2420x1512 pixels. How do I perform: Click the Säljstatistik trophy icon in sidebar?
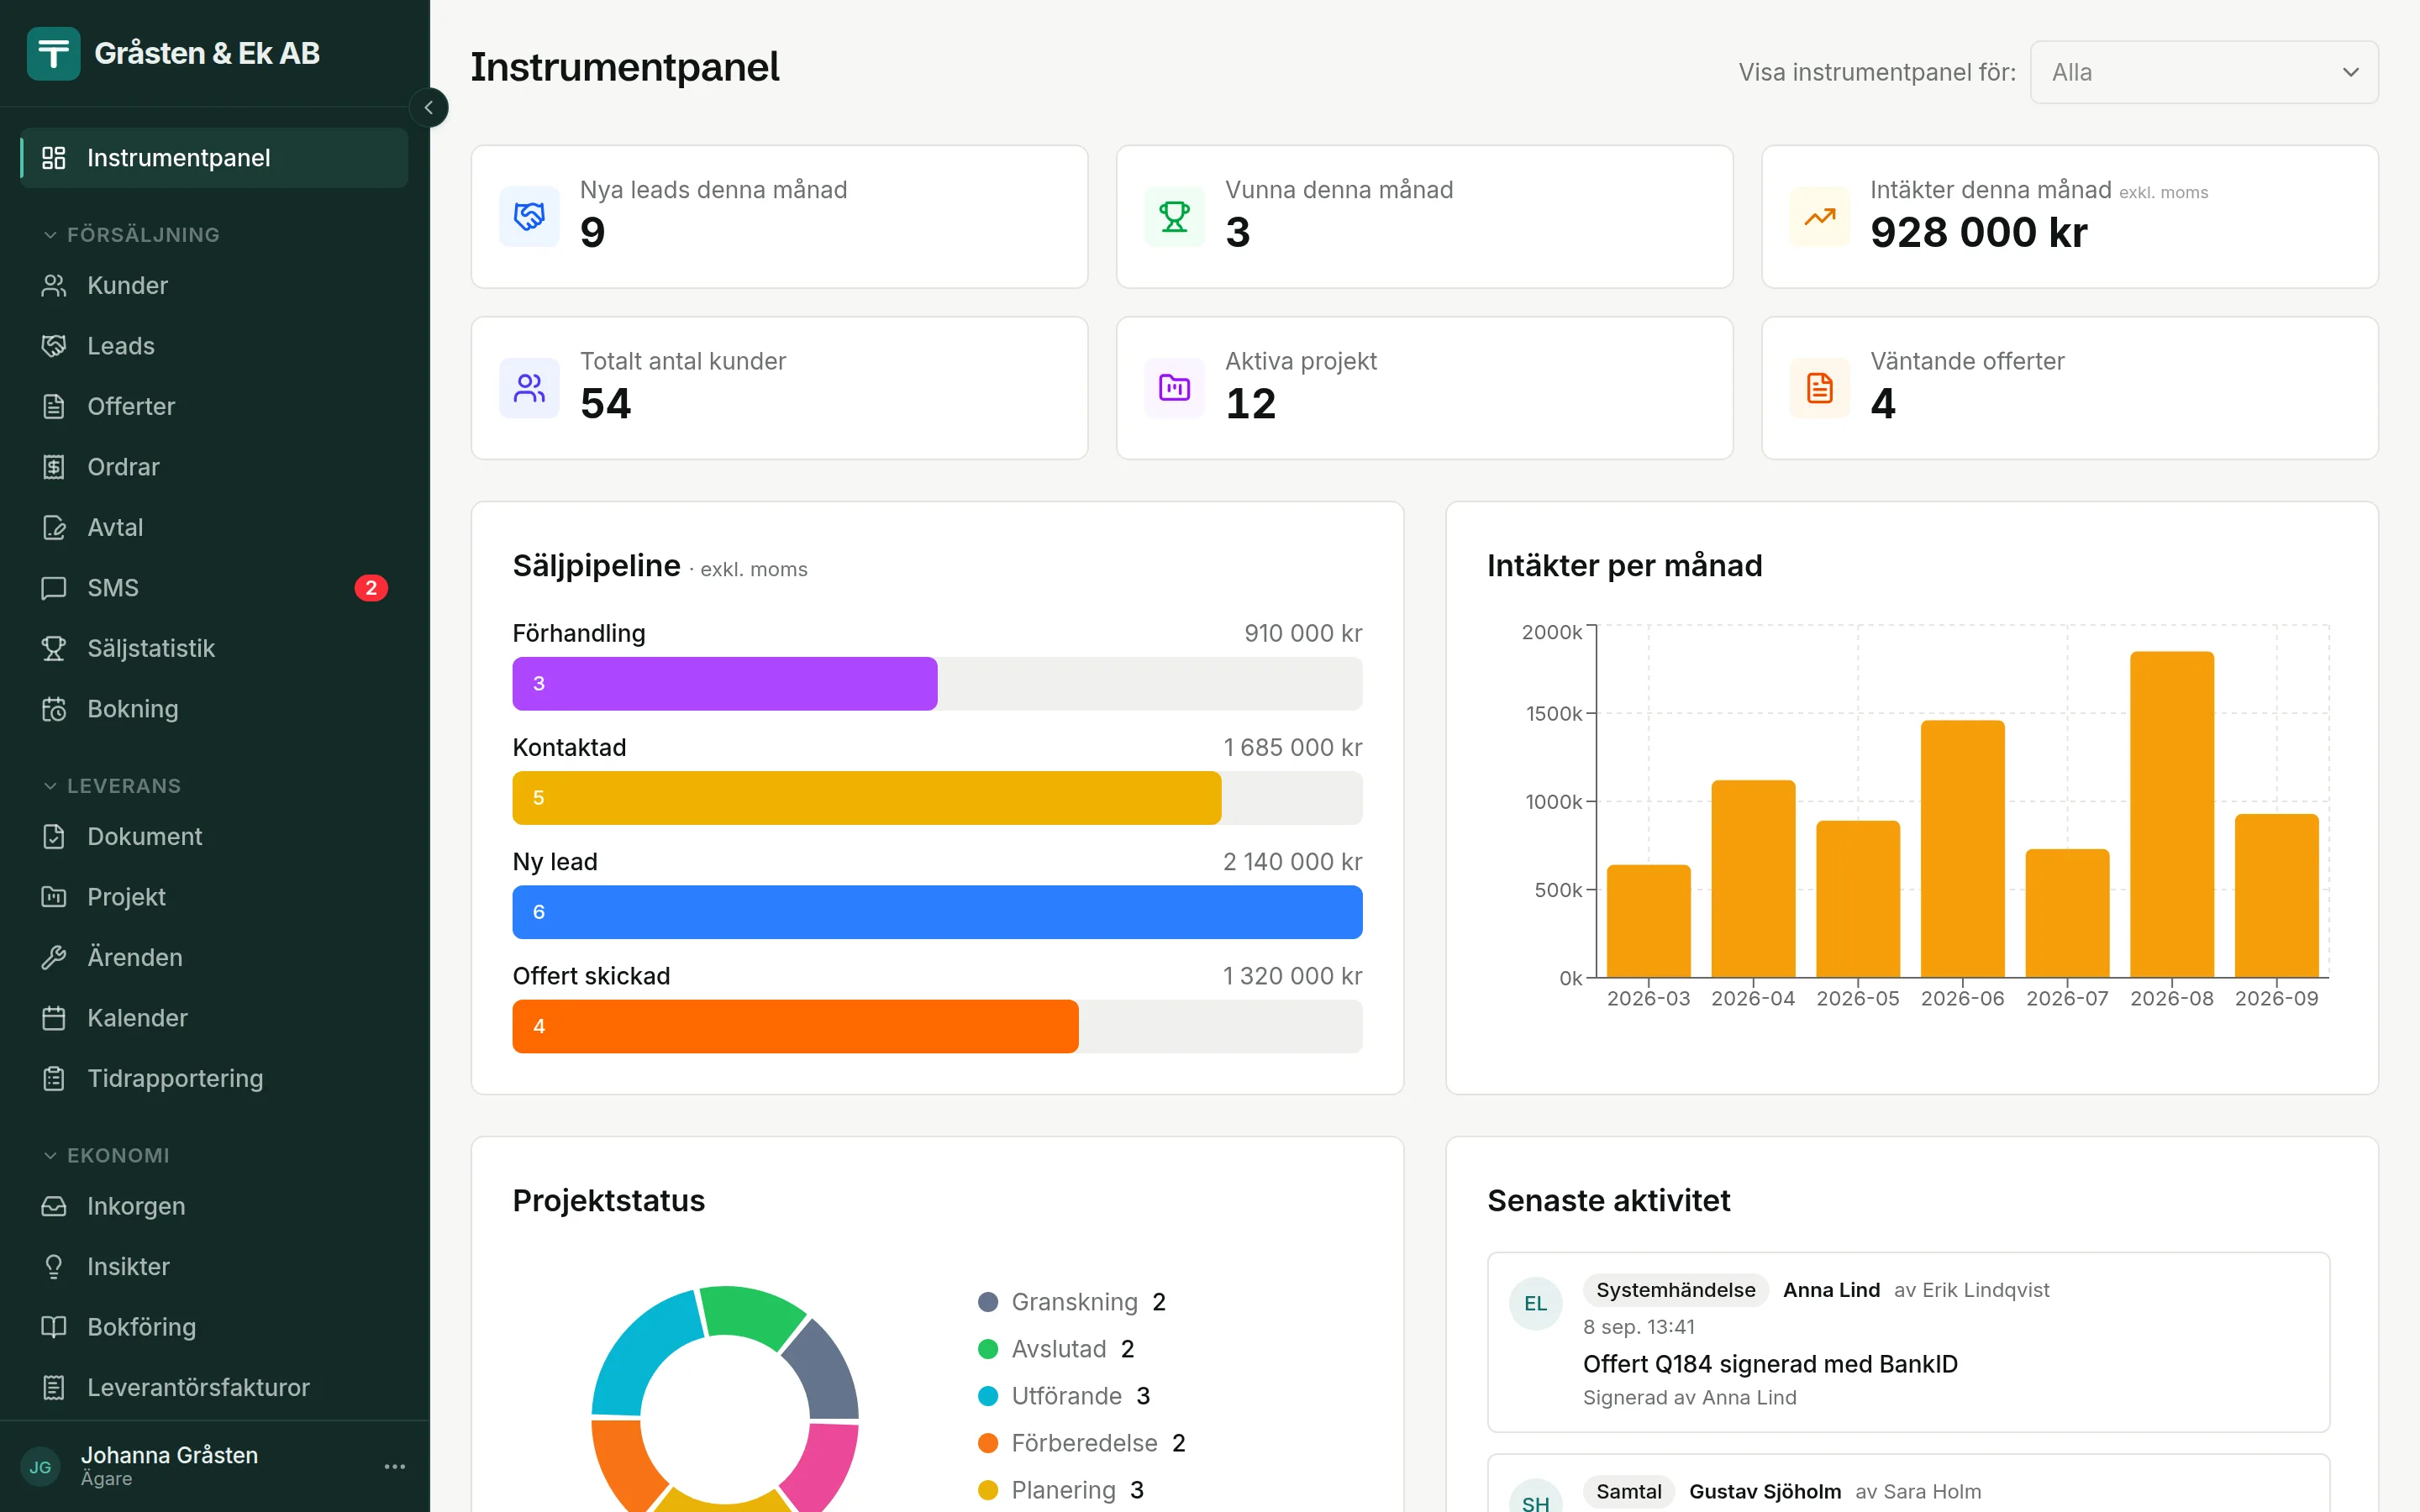(x=54, y=649)
